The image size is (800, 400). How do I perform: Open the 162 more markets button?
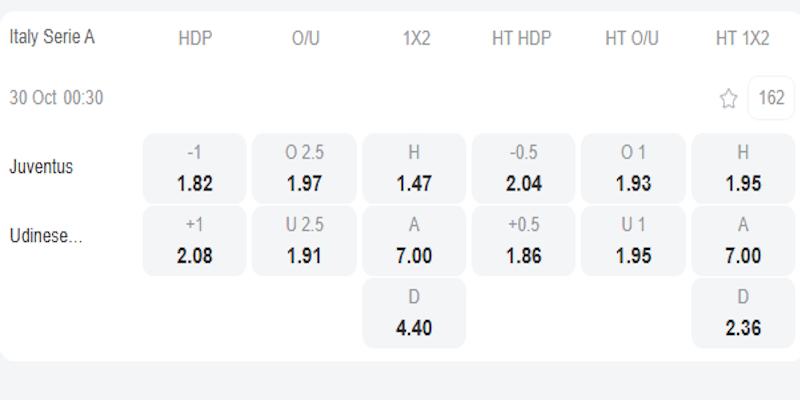[771, 98]
